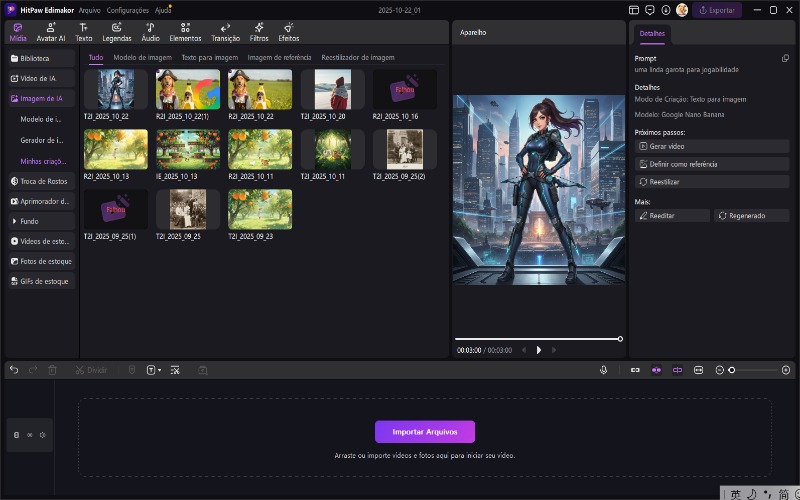Open the Transição tool

tap(226, 31)
